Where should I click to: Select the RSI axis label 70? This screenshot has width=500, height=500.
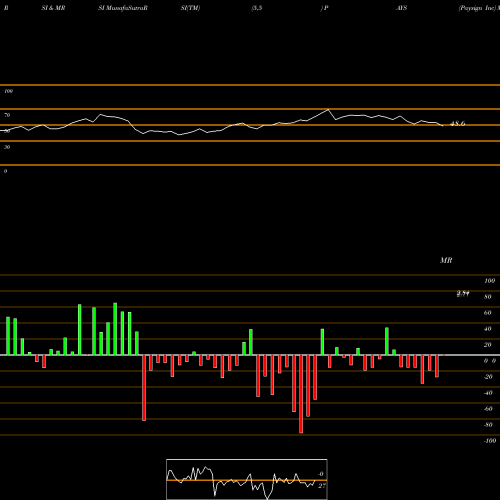click(7, 115)
